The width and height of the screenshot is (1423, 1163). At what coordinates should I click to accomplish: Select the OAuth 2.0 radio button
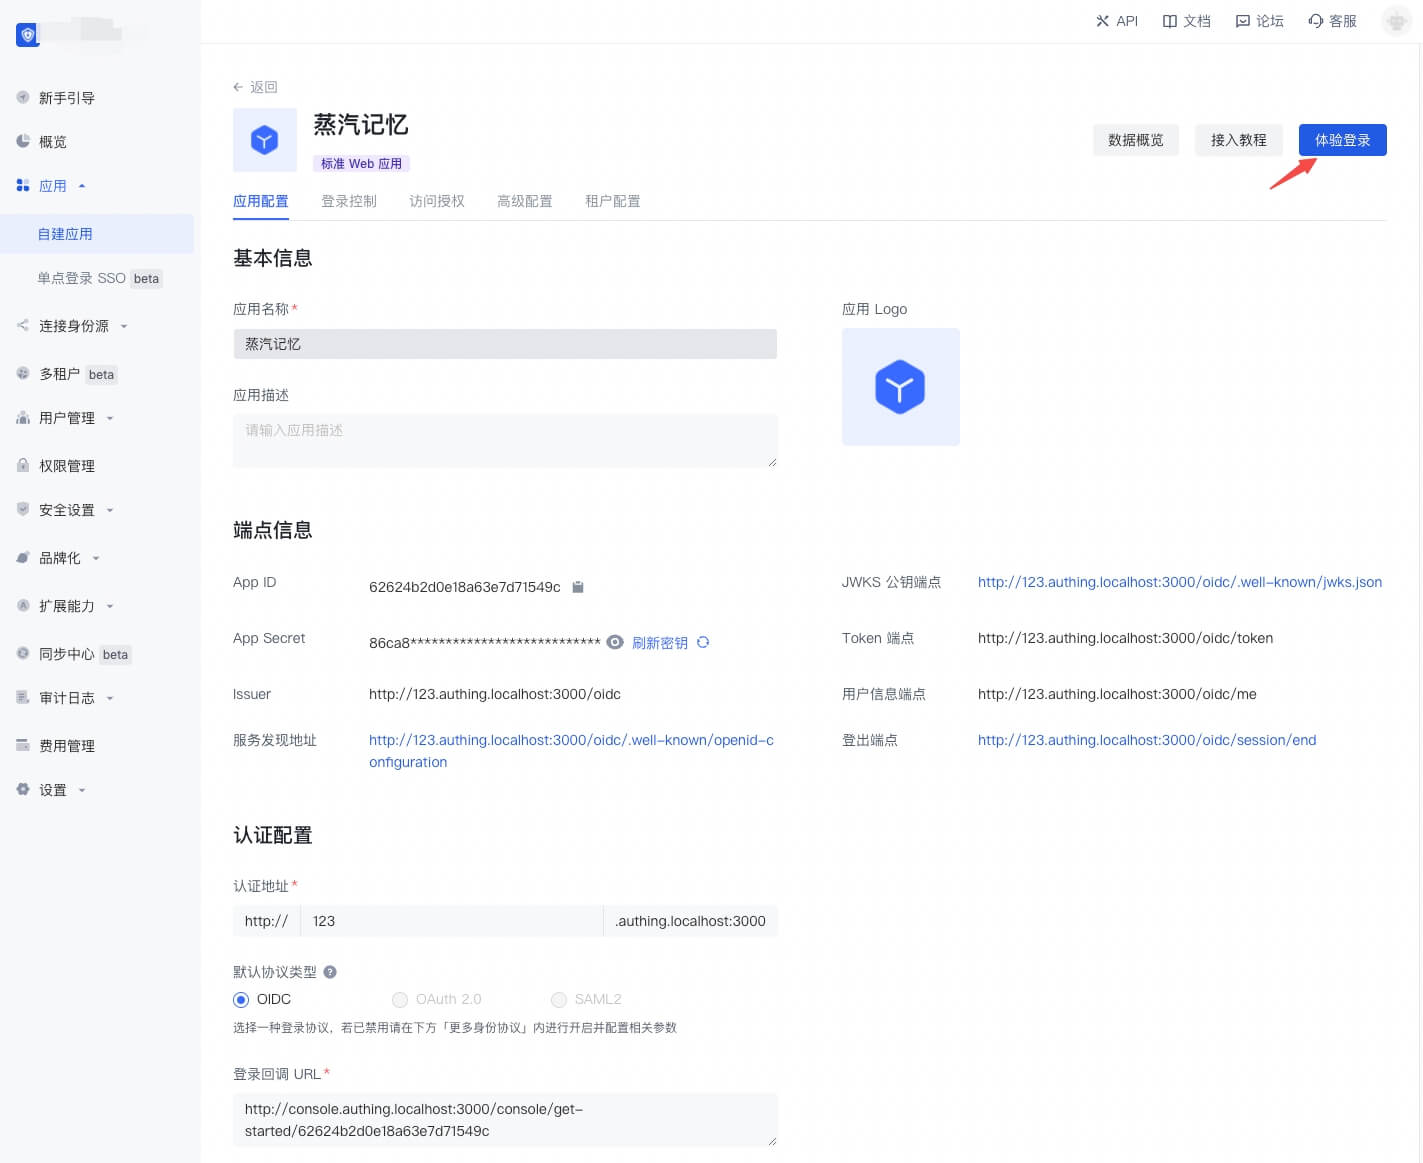point(400,1000)
